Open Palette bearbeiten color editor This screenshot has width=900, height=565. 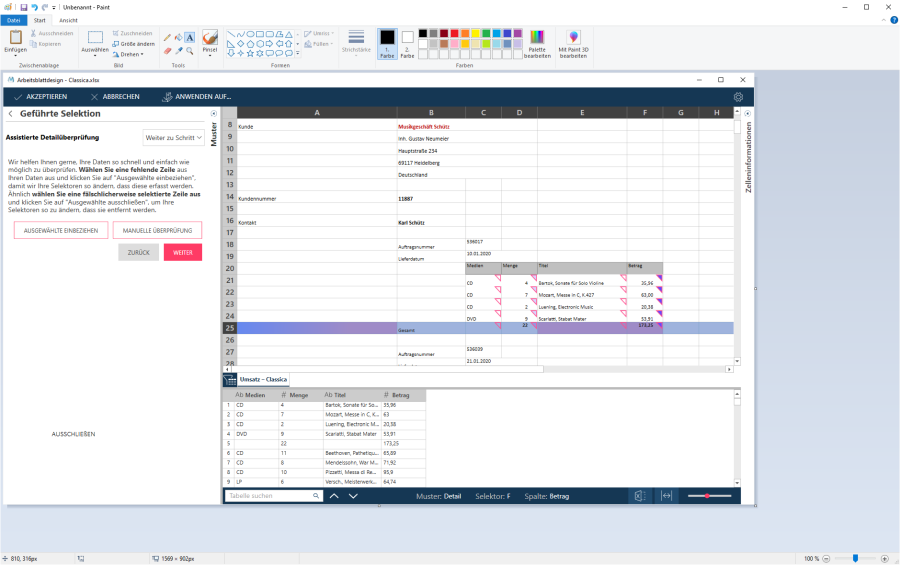pos(537,44)
